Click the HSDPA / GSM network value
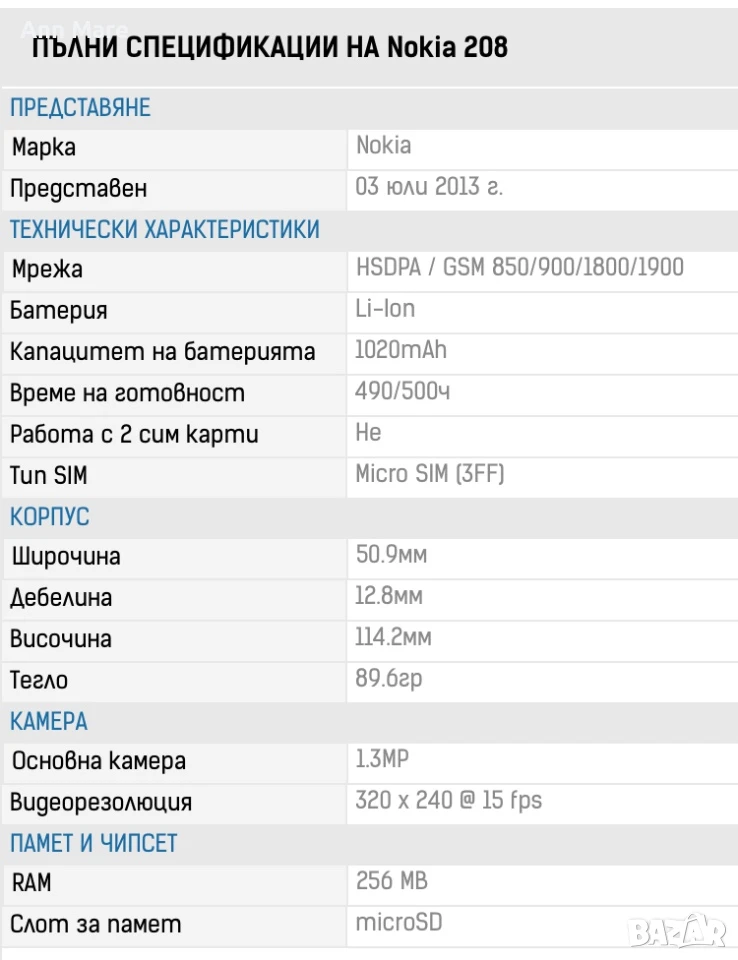This screenshot has width=738, height=960. [x=520, y=268]
